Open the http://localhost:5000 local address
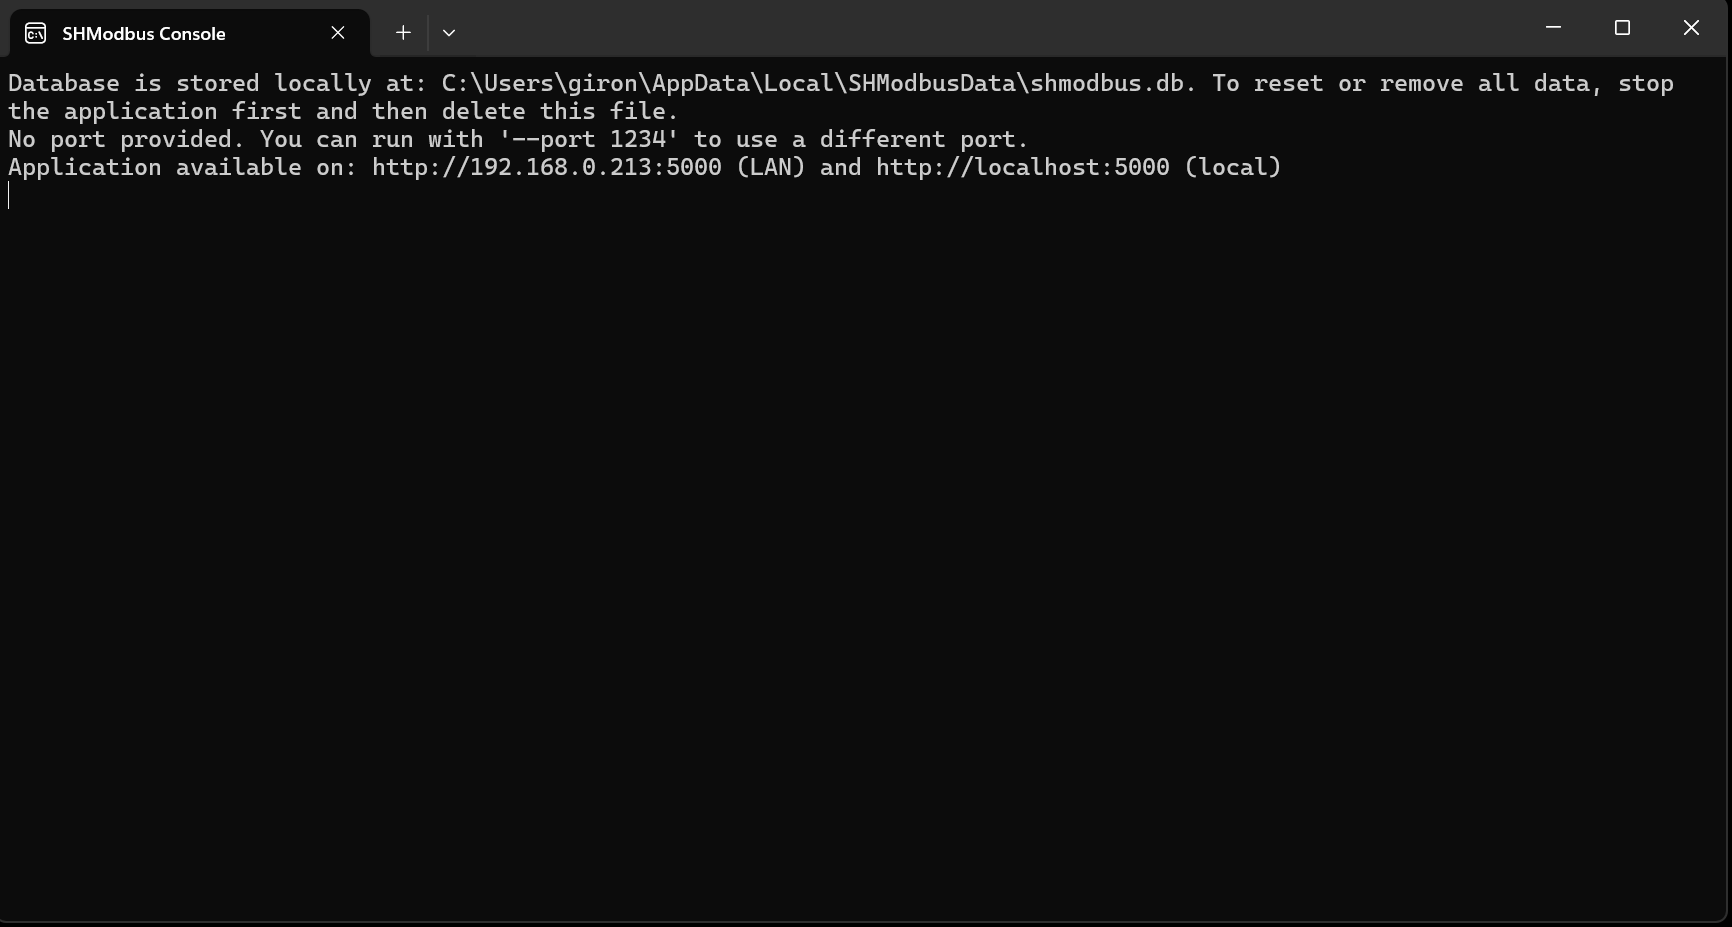Image resolution: width=1732 pixels, height=927 pixels. point(1022,167)
